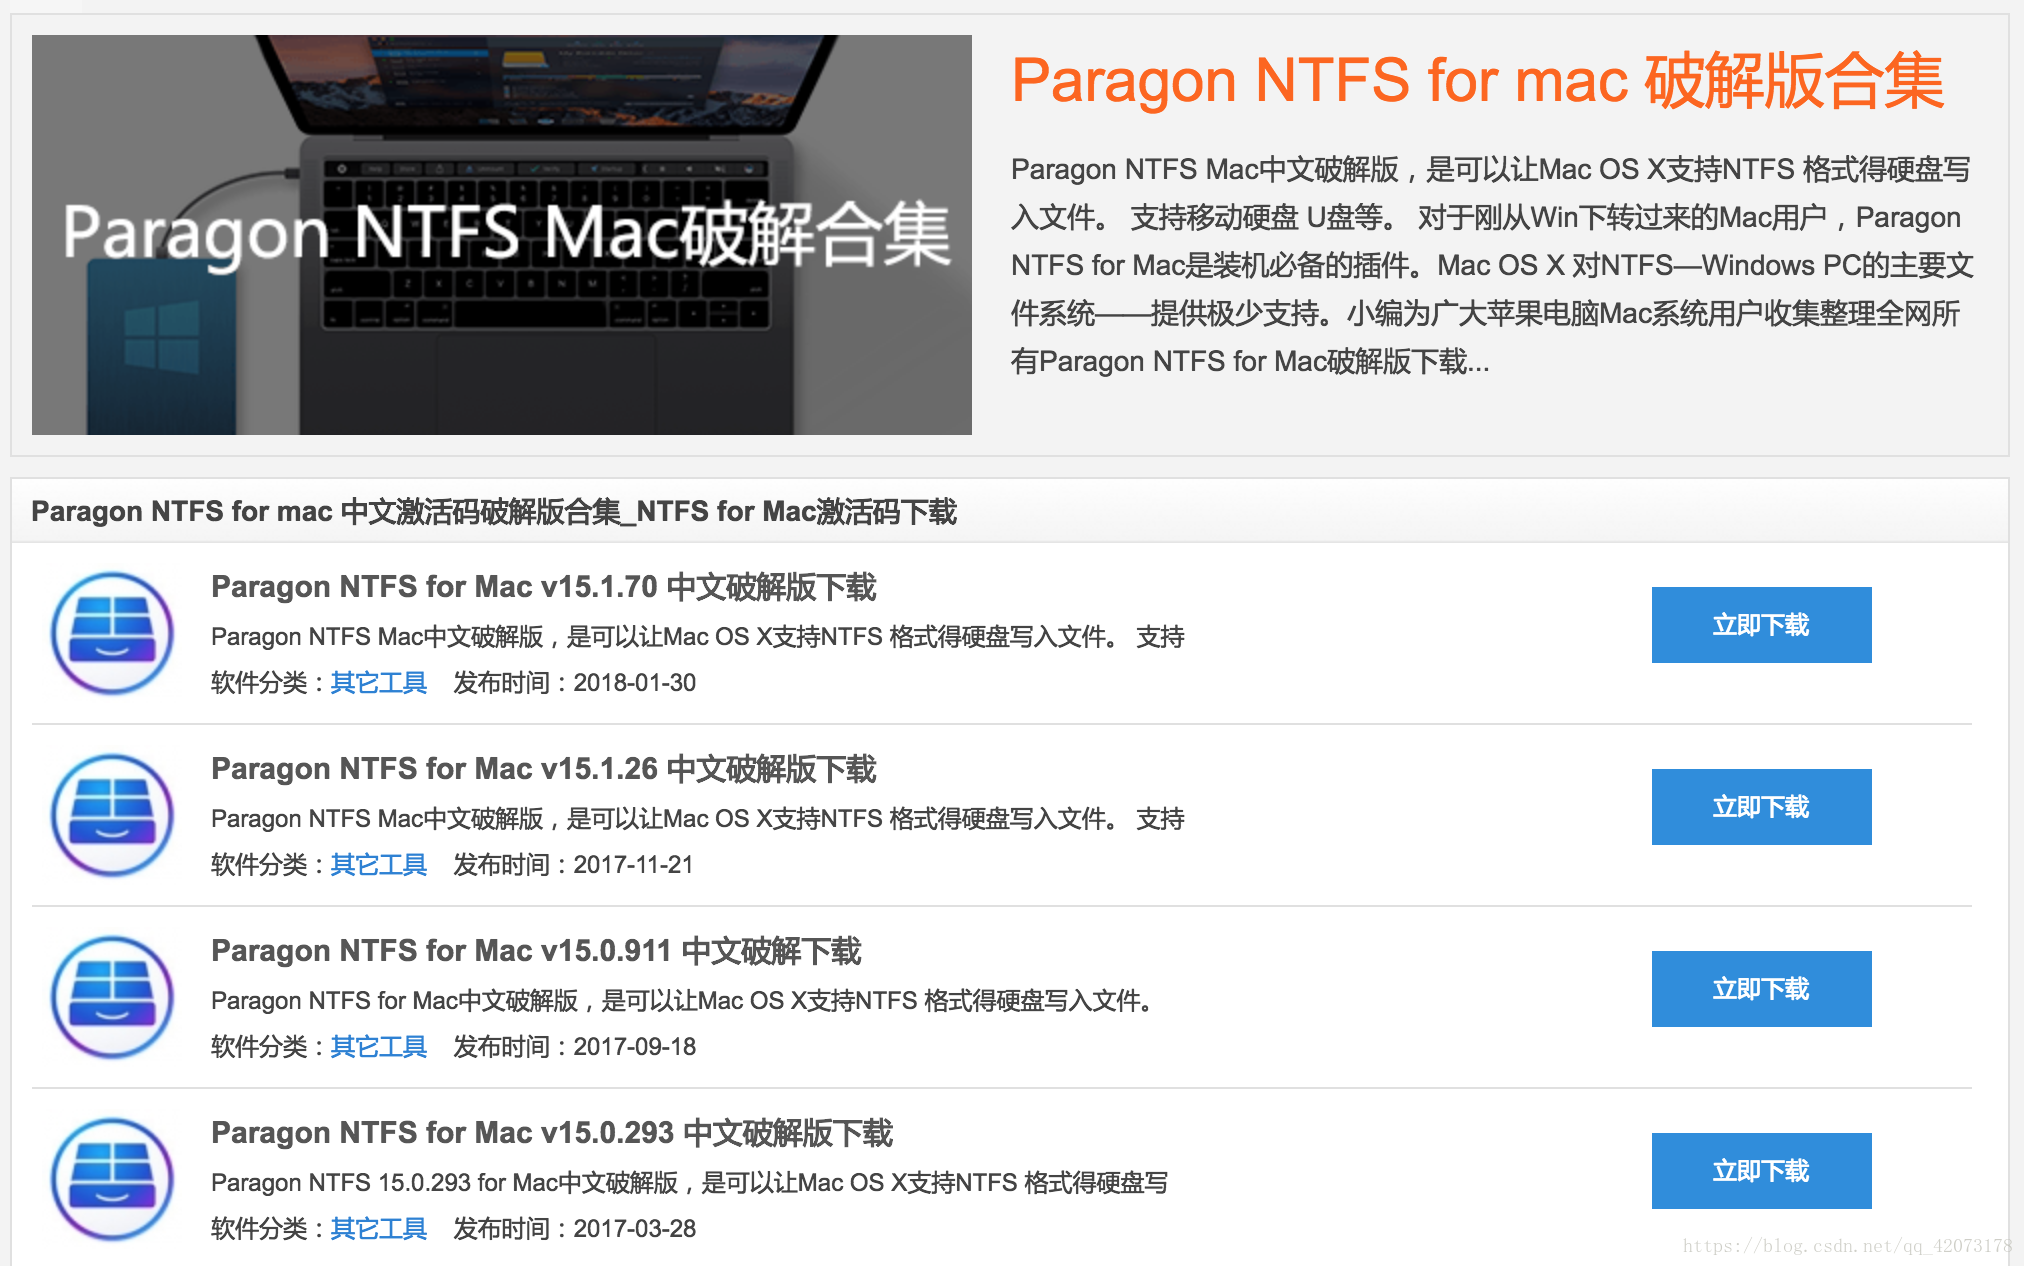Follow 其它工具 category link in v15.1.70 row
This screenshot has height=1266, width=2024.
pos(379,683)
